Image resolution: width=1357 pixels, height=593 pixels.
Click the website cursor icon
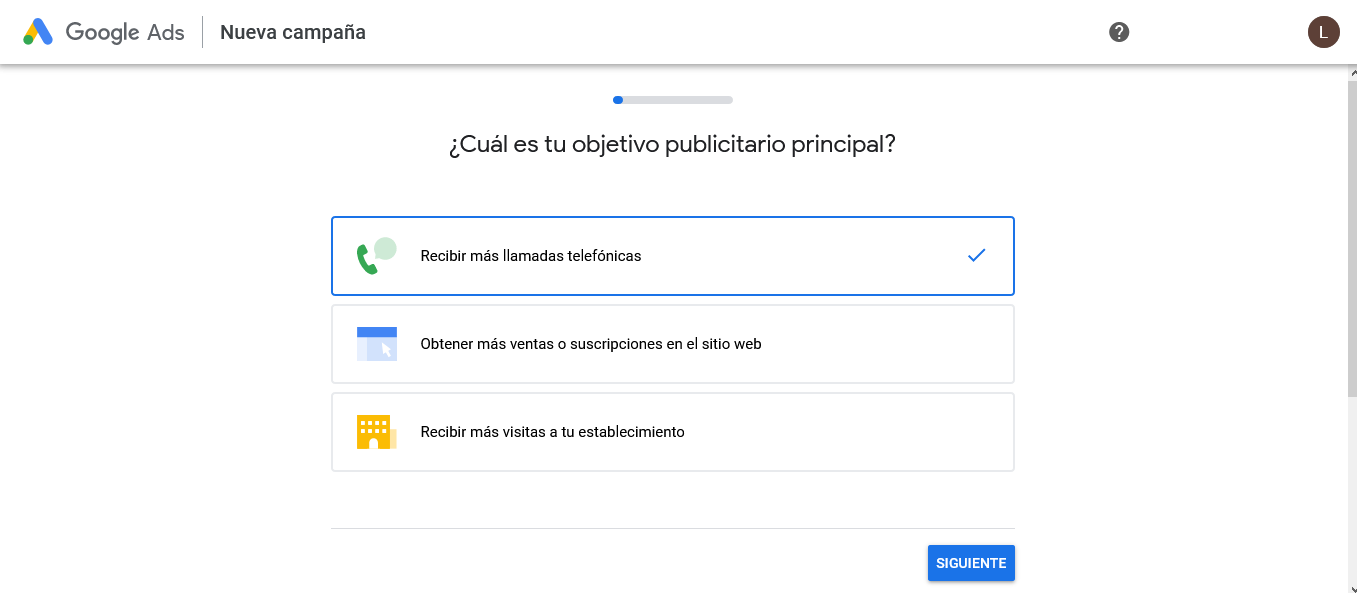coord(375,343)
